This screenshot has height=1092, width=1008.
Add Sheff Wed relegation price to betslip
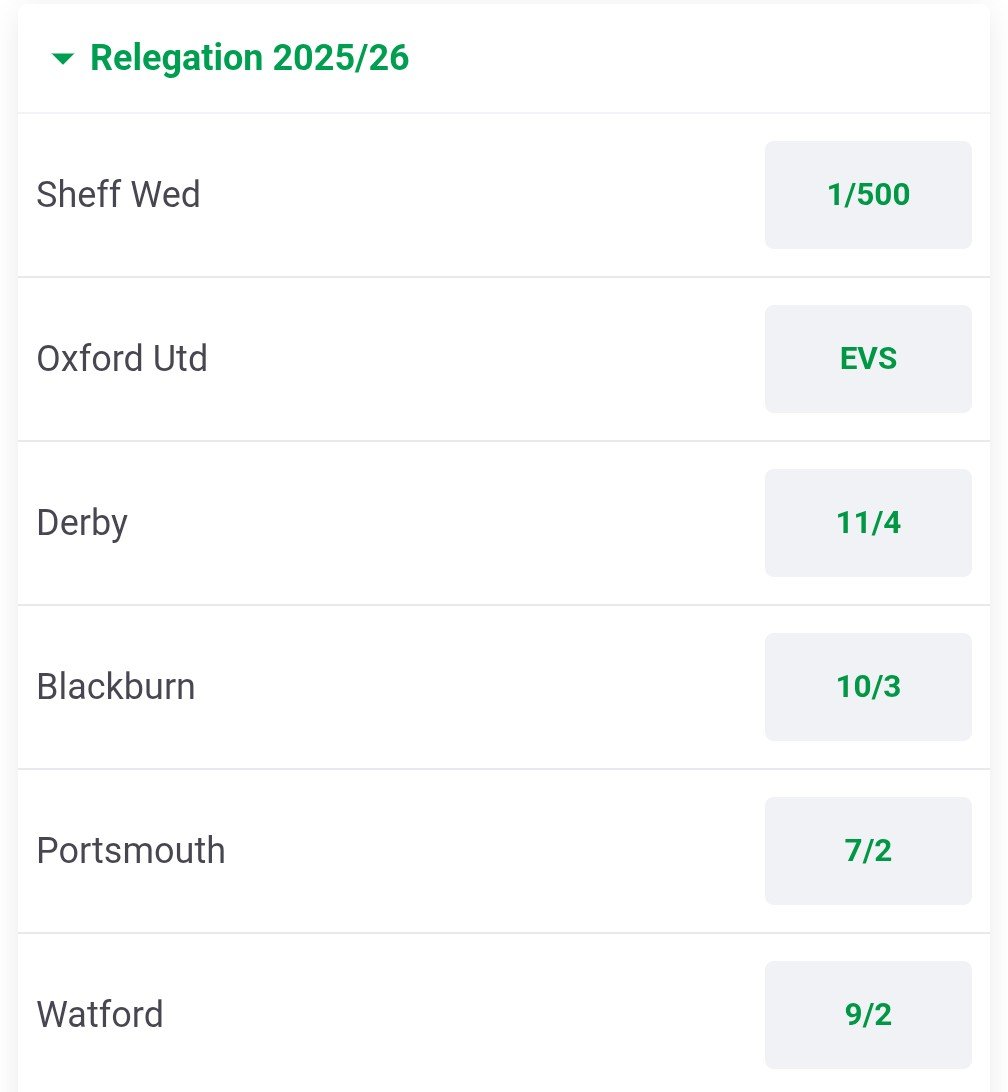[868, 194]
